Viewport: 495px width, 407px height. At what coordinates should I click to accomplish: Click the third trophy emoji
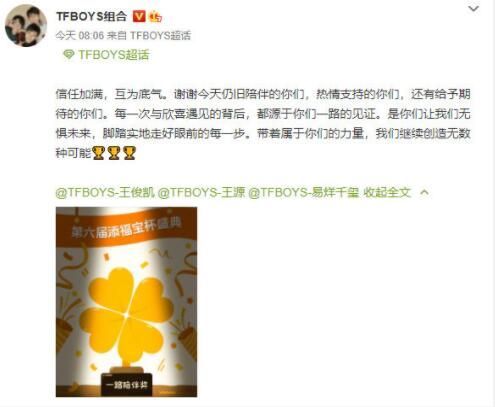click(x=129, y=153)
